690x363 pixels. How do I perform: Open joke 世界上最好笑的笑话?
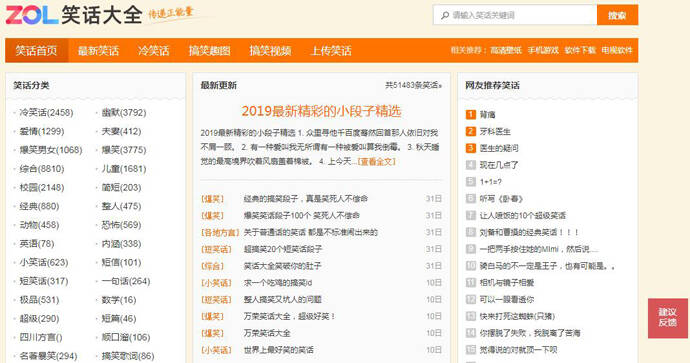[279, 350]
